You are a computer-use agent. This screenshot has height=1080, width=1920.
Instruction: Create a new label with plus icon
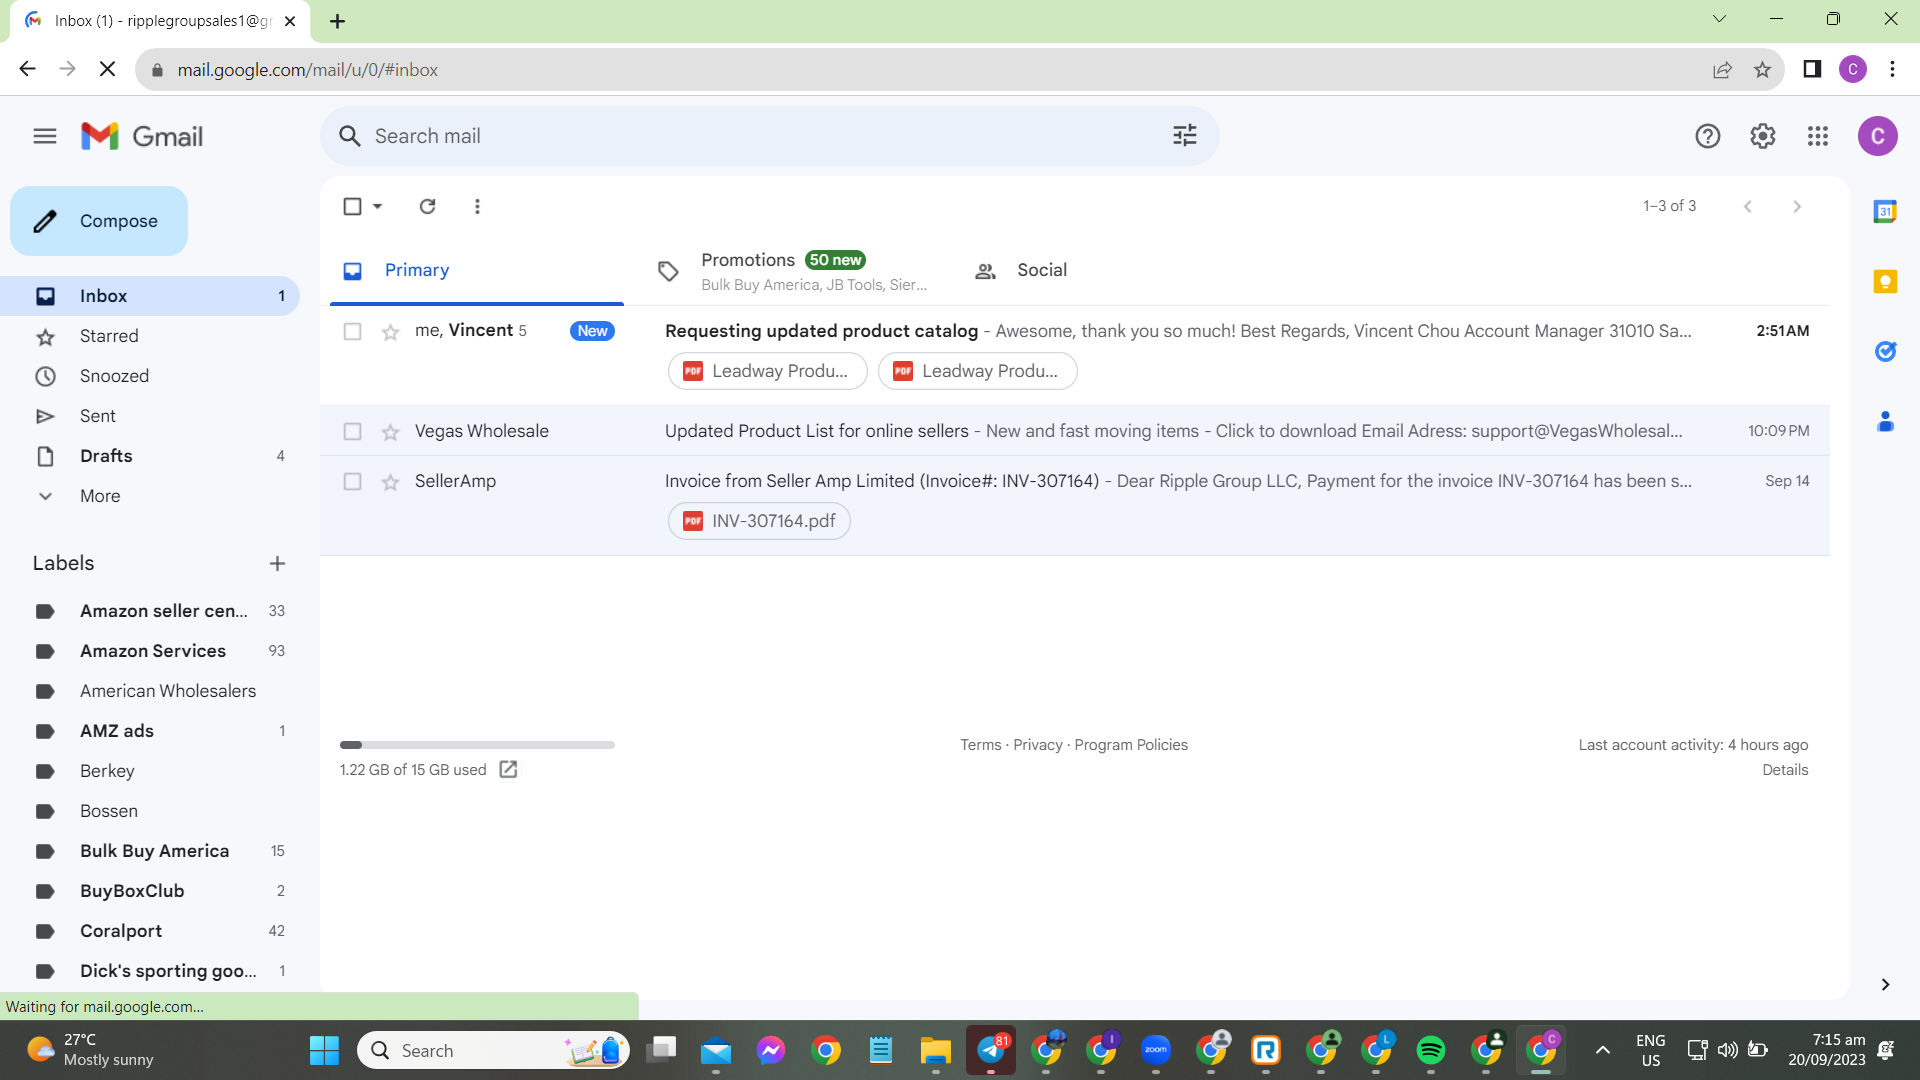point(277,564)
